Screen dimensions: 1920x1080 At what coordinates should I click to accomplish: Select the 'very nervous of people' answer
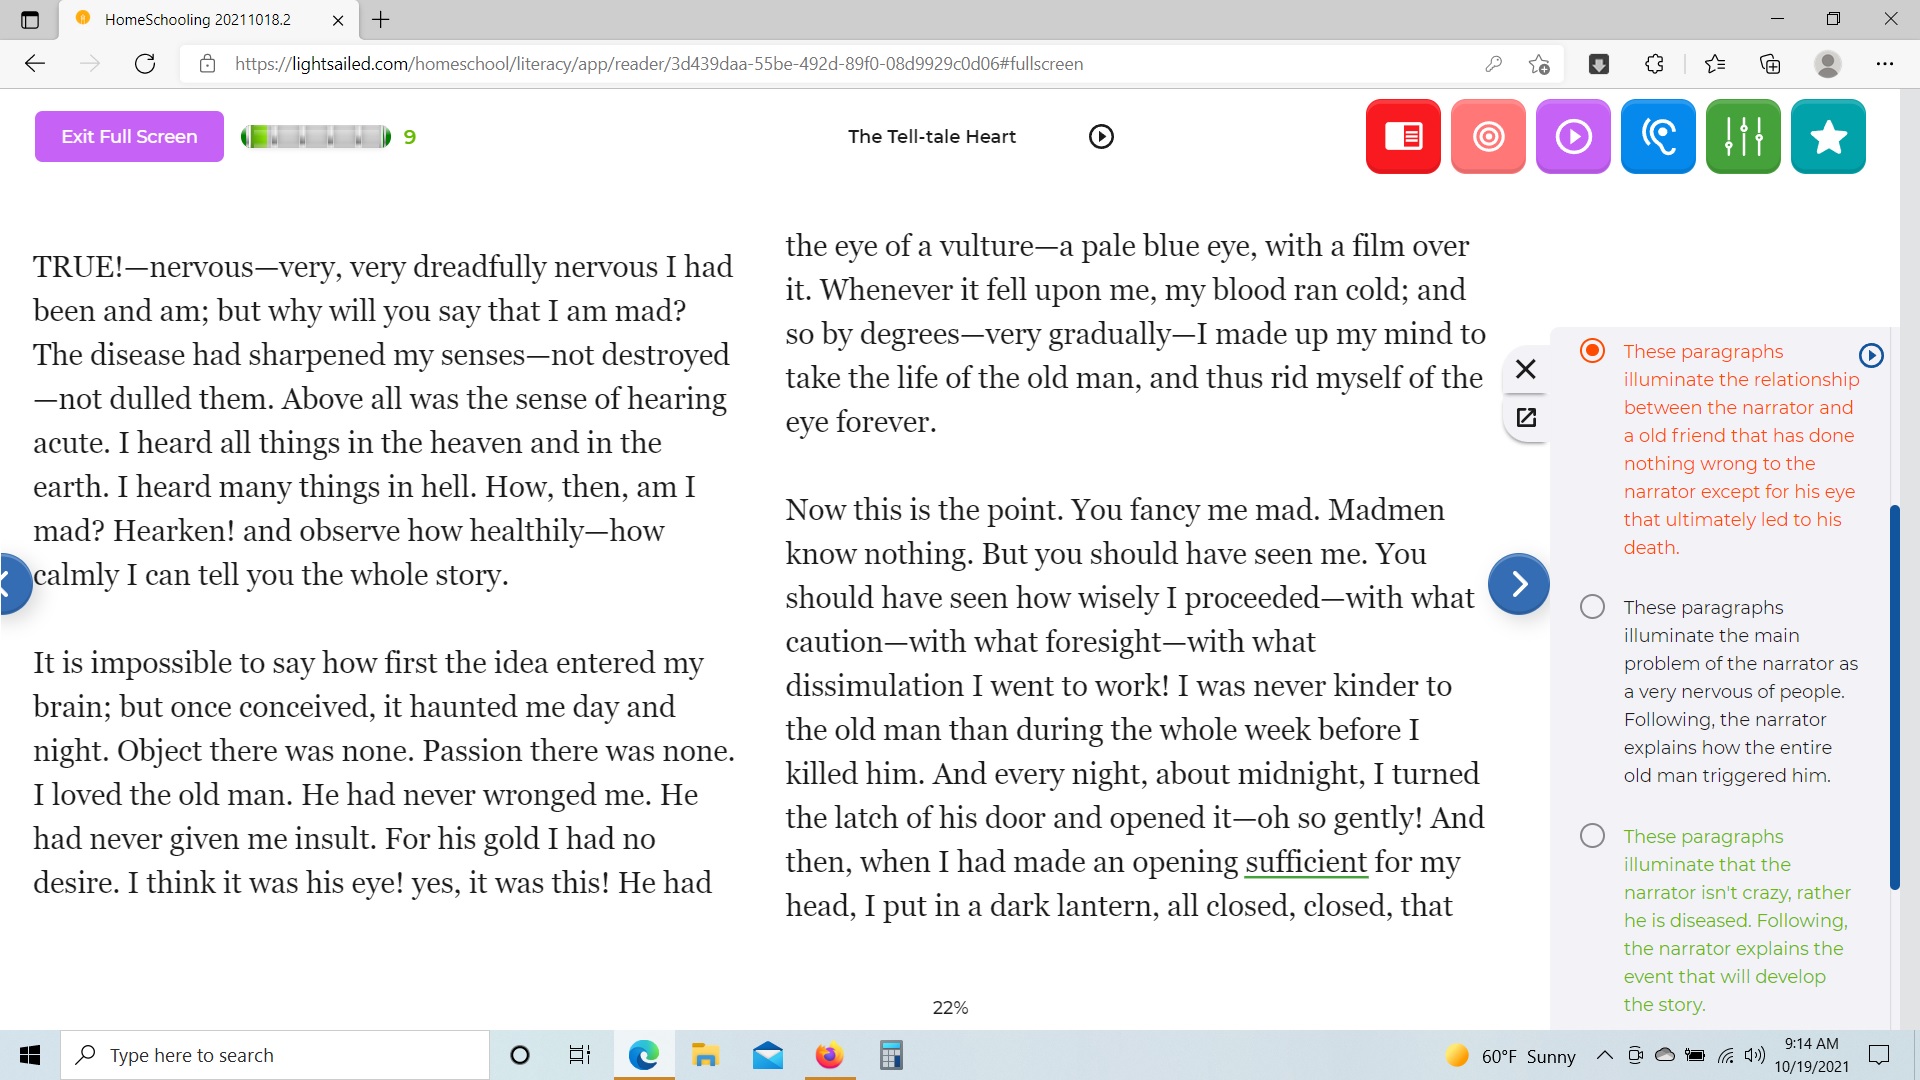(1592, 607)
